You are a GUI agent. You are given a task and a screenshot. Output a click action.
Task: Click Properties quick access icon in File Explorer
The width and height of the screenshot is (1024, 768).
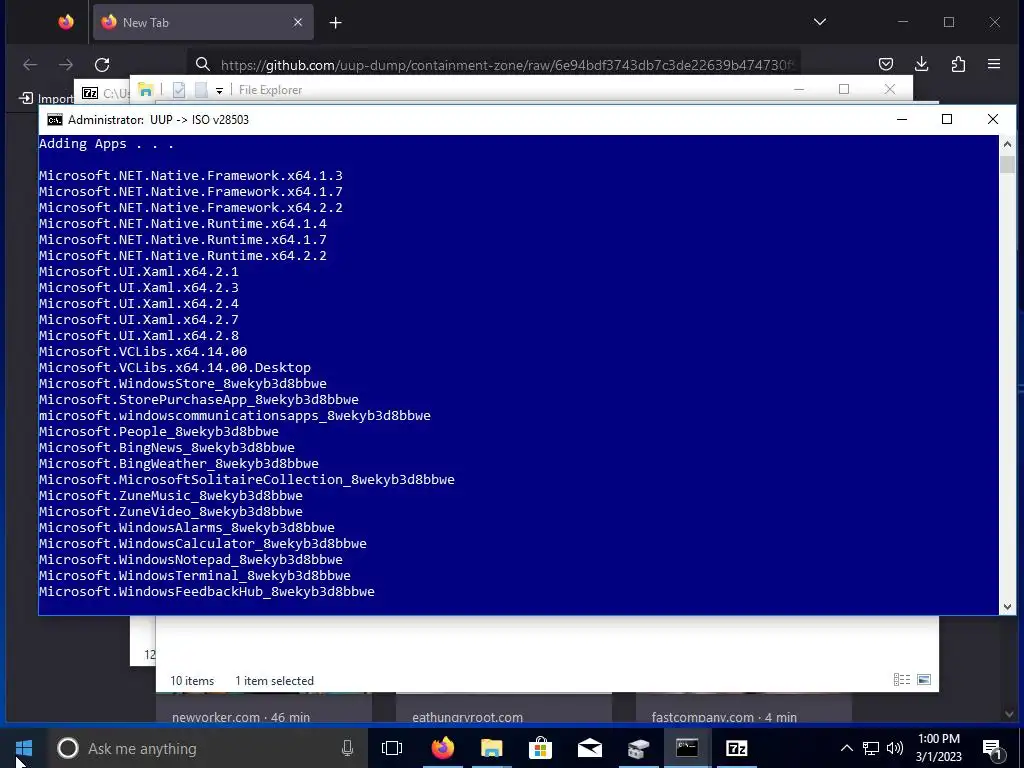179,90
